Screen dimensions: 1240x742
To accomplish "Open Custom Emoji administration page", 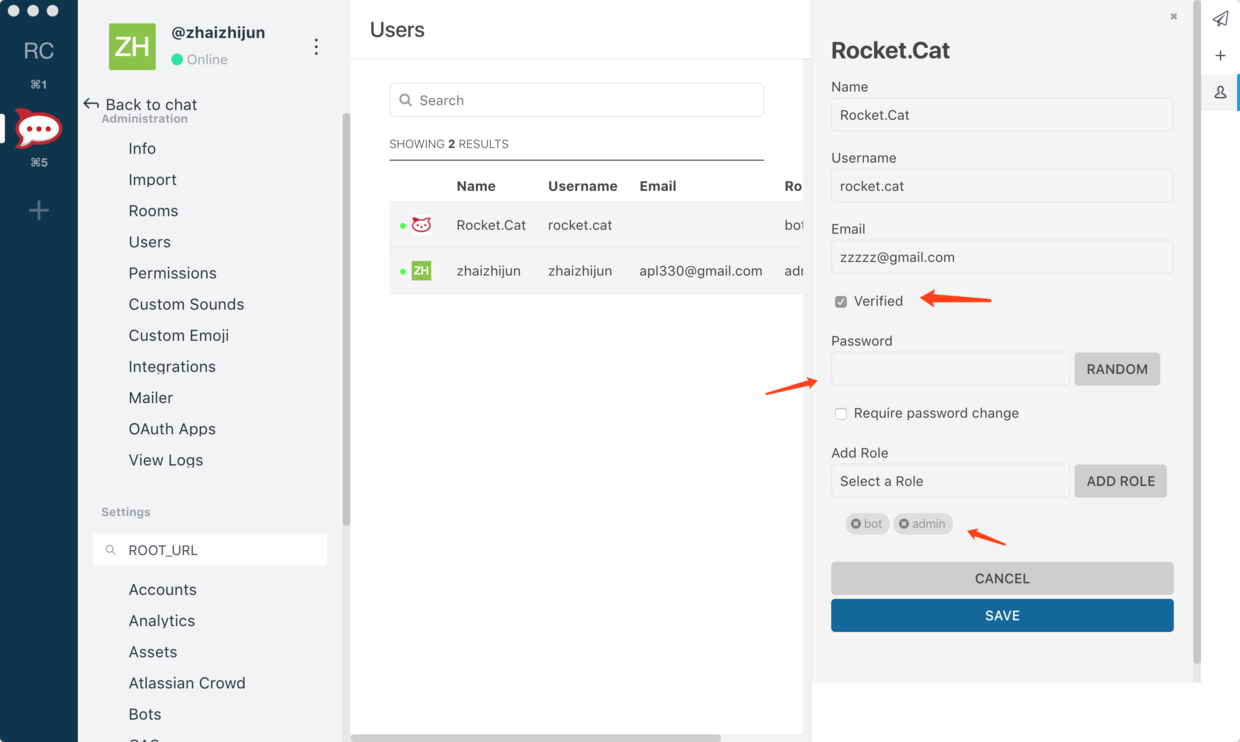I will [178, 335].
